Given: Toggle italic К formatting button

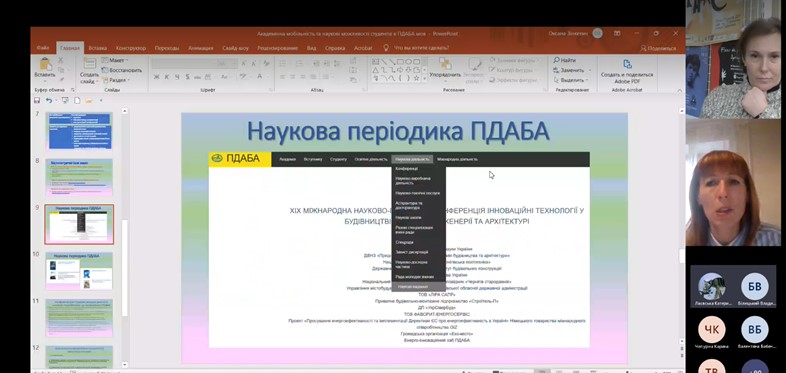Looking at the screenshot, I should pos(167,77).
